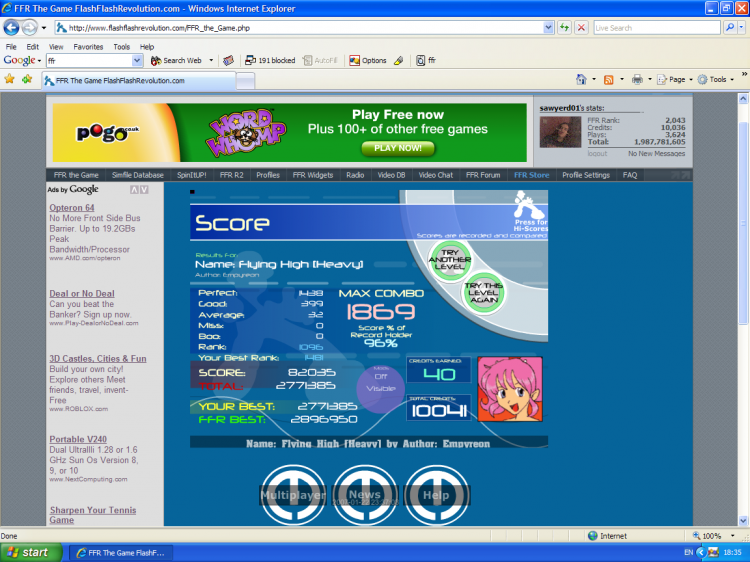The width and height of the screenshot is (750, 562).
Task: Toggle the 191 blocked popup blocker
Action: pyautogui.click(x=270, y=60)
